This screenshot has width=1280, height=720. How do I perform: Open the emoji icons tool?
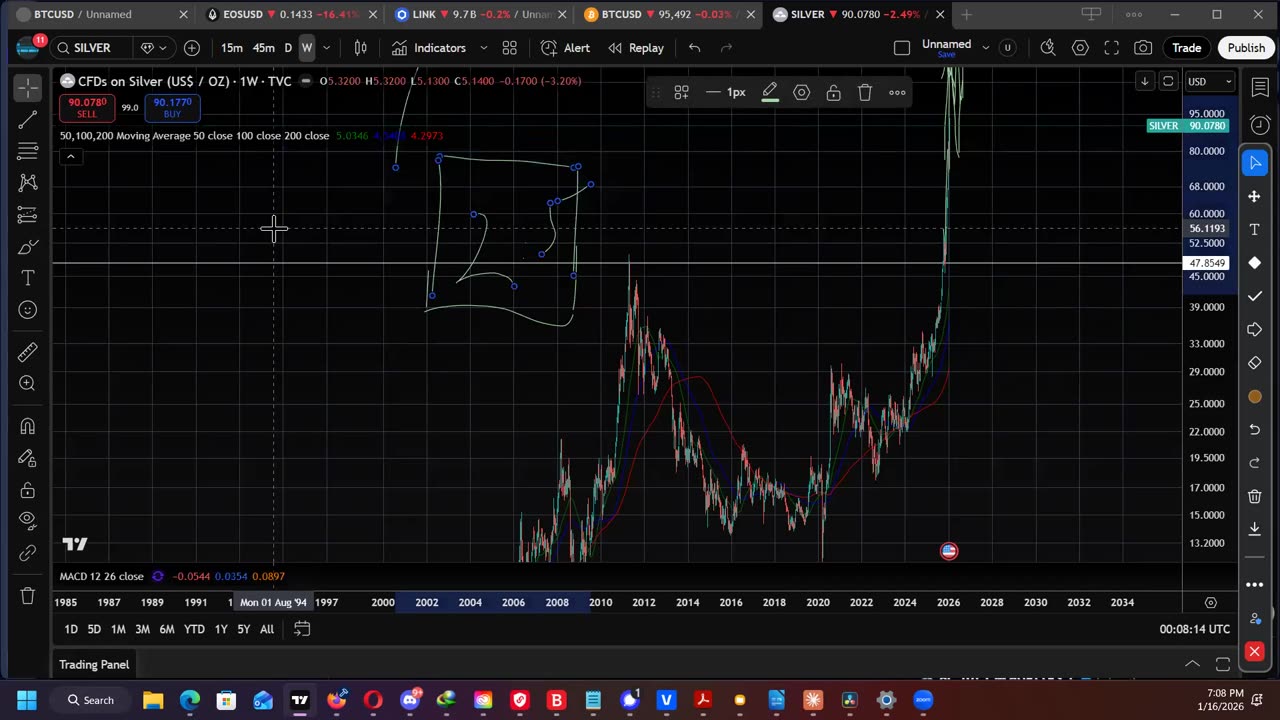point(28,311)
